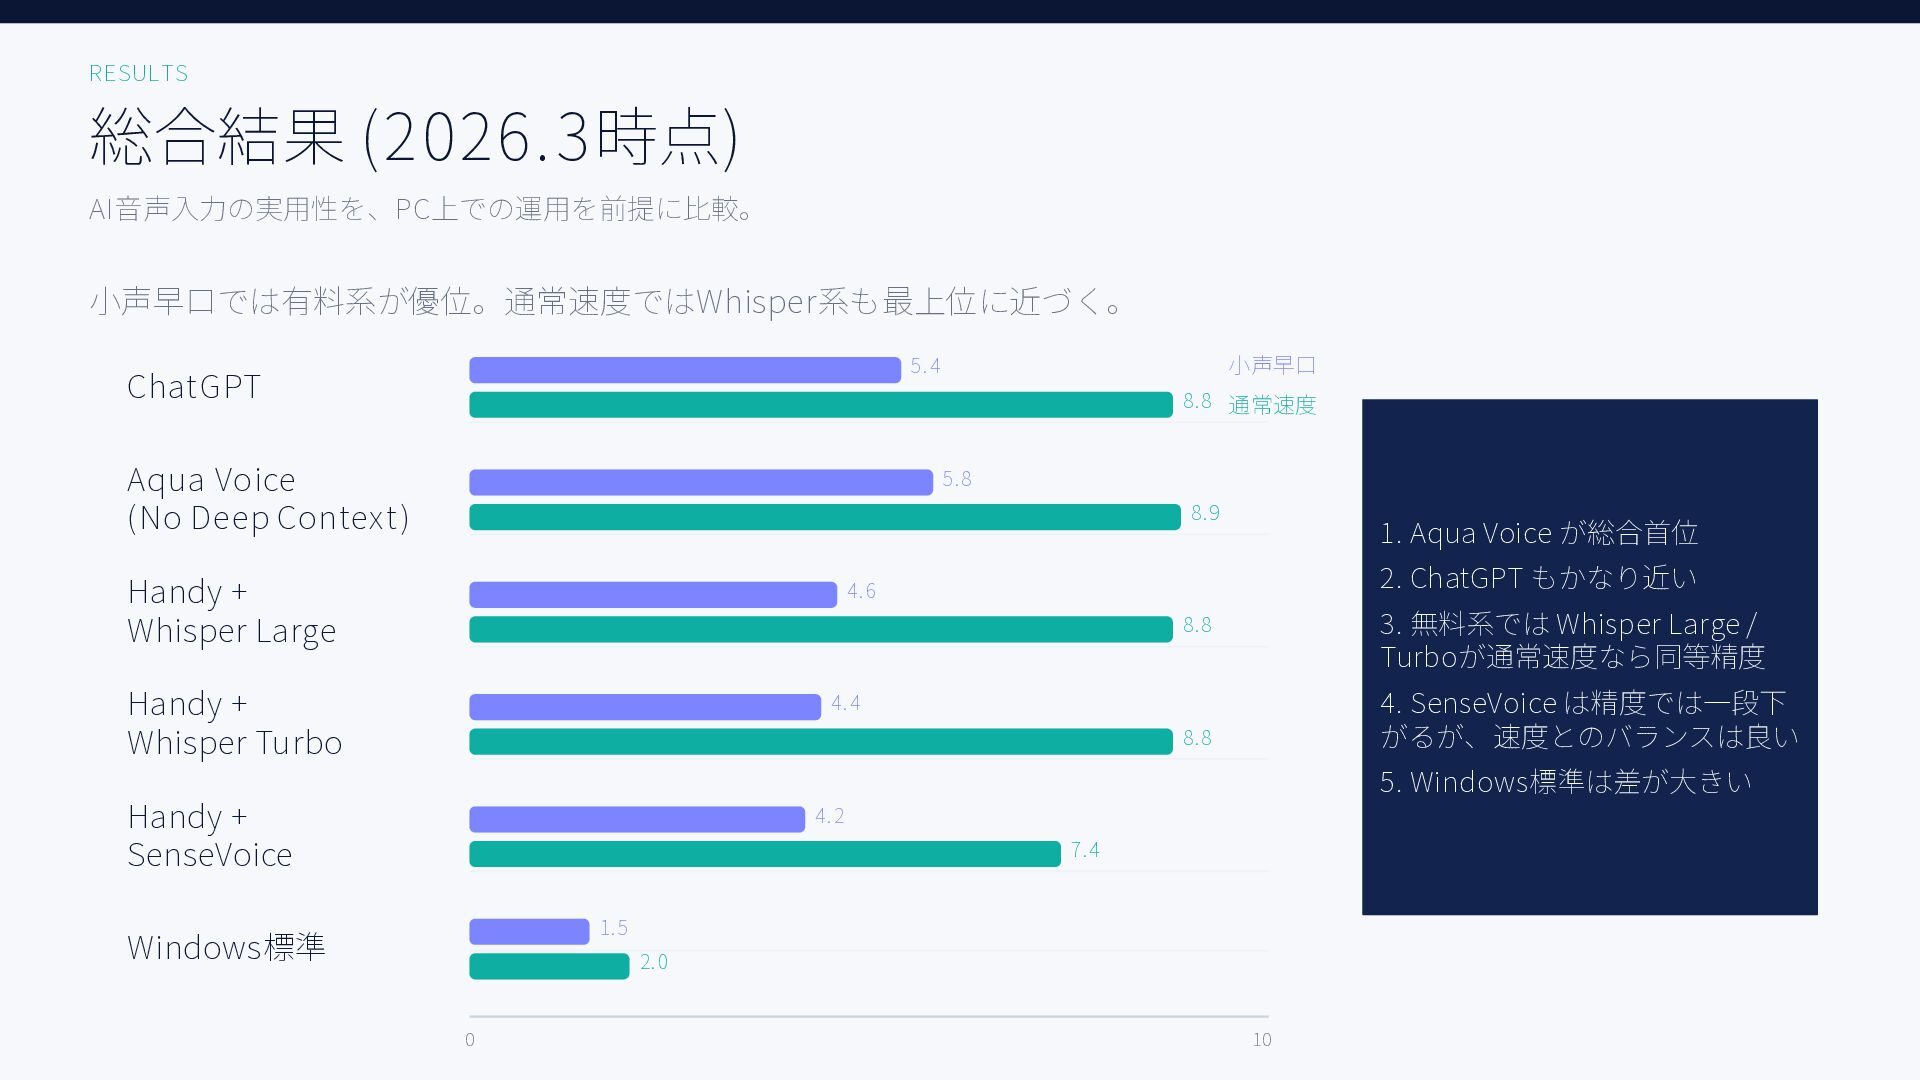Select Aqua Voice green bar 8.9
This screenshot has height=1080, width=1920.
(x=824, y=517)
